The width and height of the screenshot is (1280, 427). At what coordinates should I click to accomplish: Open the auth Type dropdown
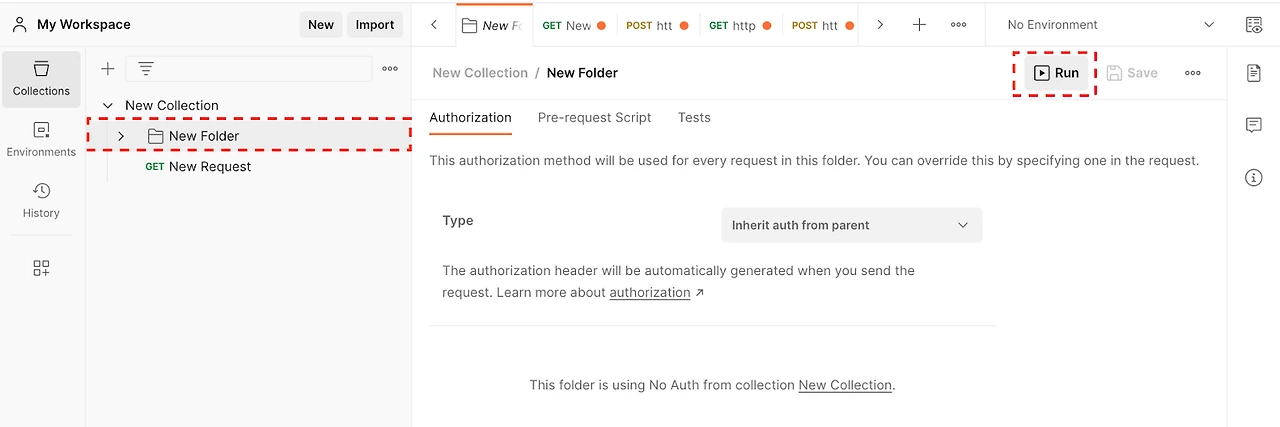[x=851, y=225]
